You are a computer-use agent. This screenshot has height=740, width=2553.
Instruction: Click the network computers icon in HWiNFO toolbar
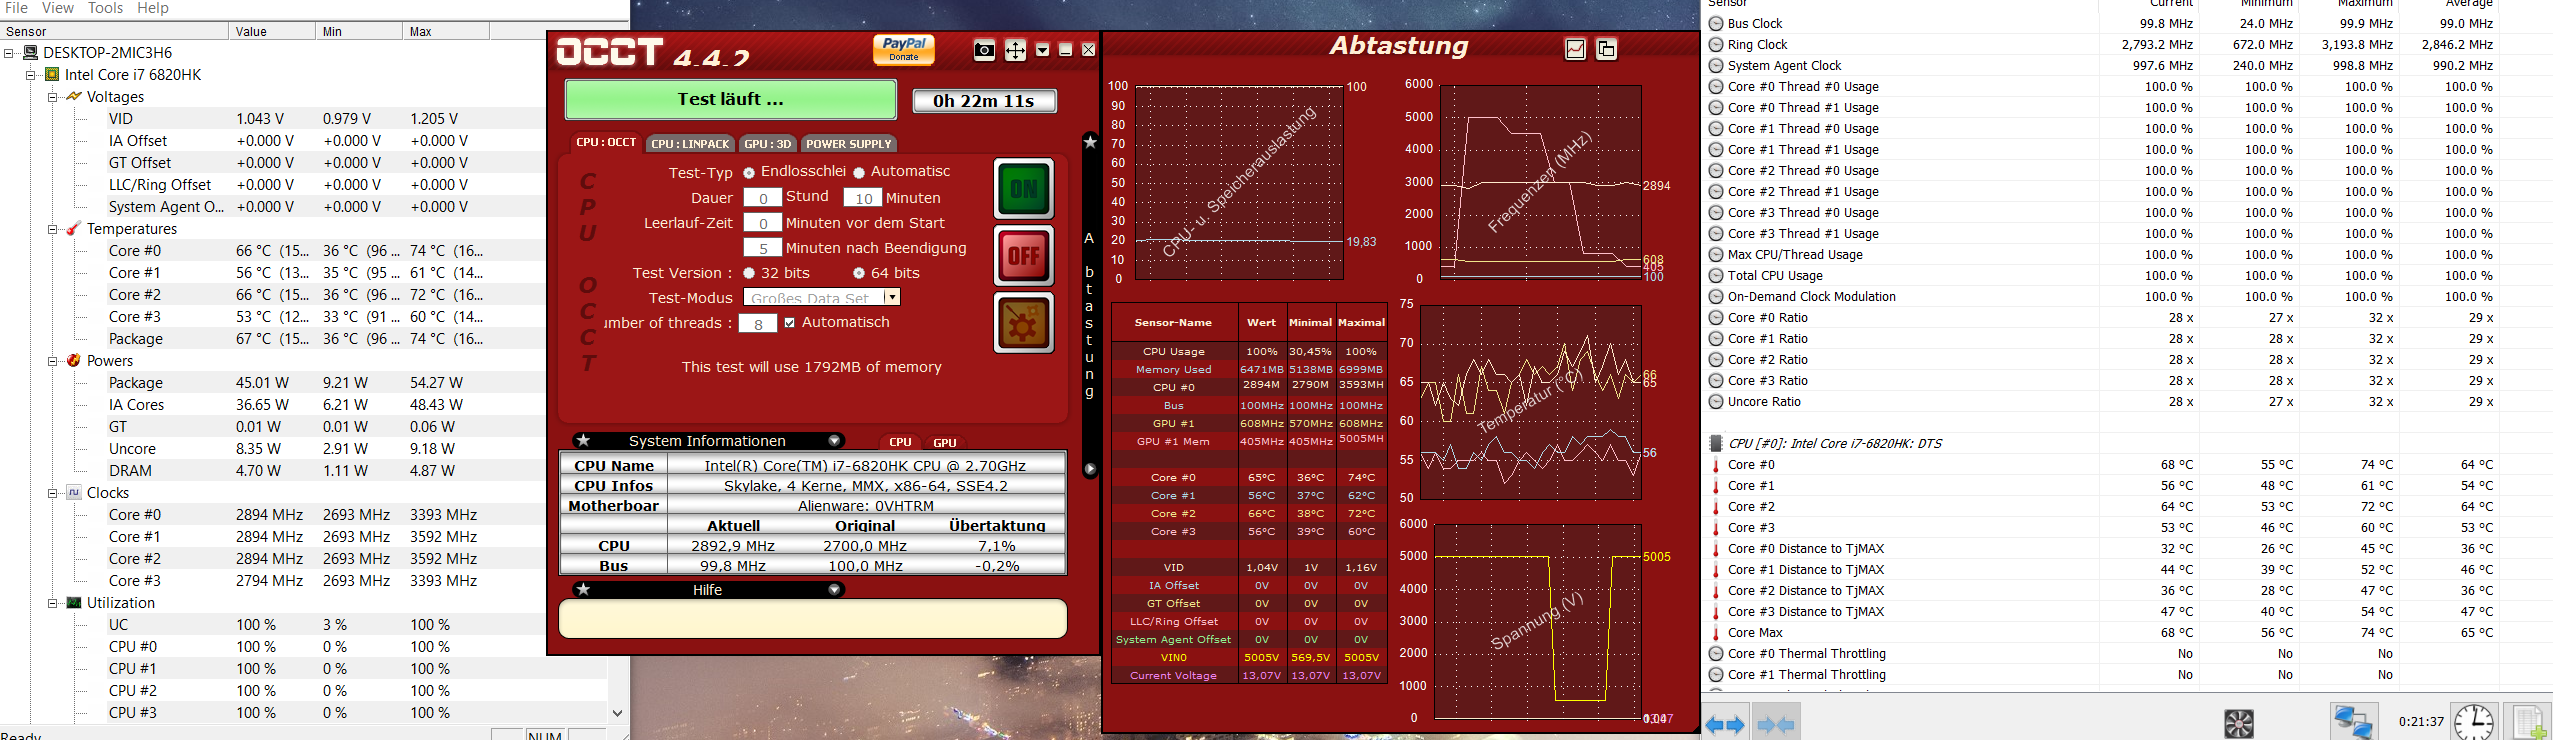[2352, 722]
